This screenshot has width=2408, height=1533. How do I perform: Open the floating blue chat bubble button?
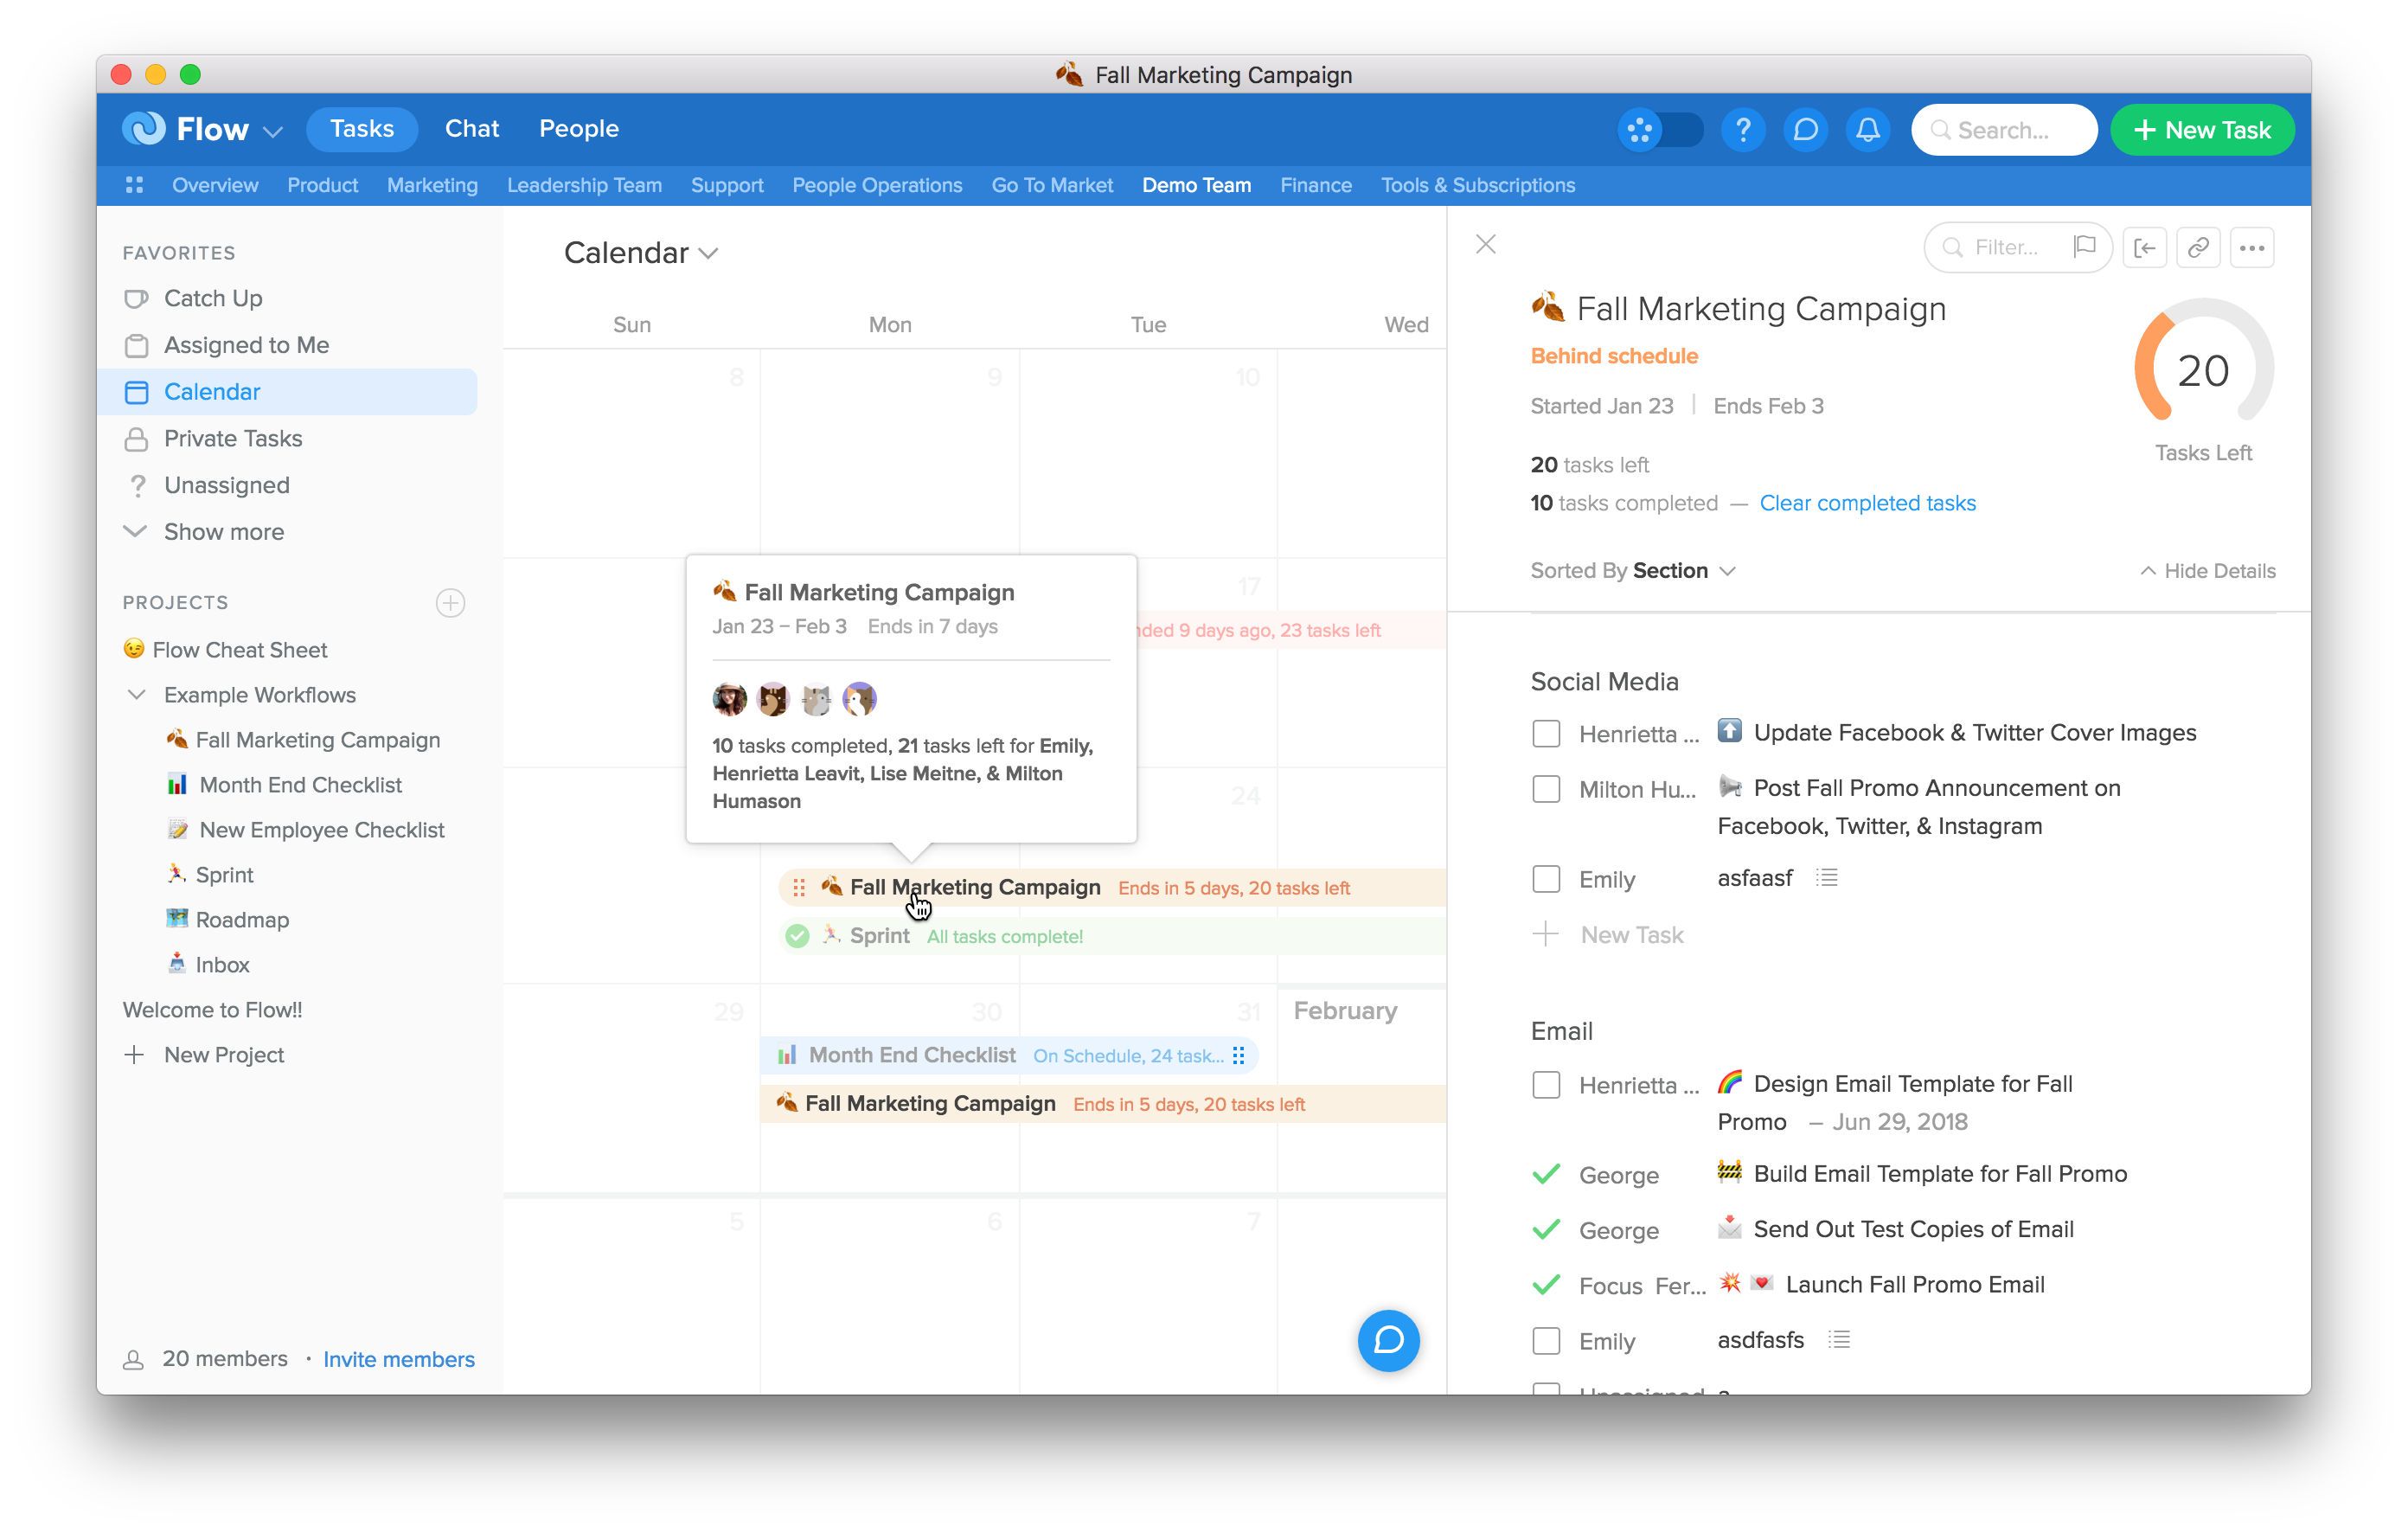tap(1388, 1340)
